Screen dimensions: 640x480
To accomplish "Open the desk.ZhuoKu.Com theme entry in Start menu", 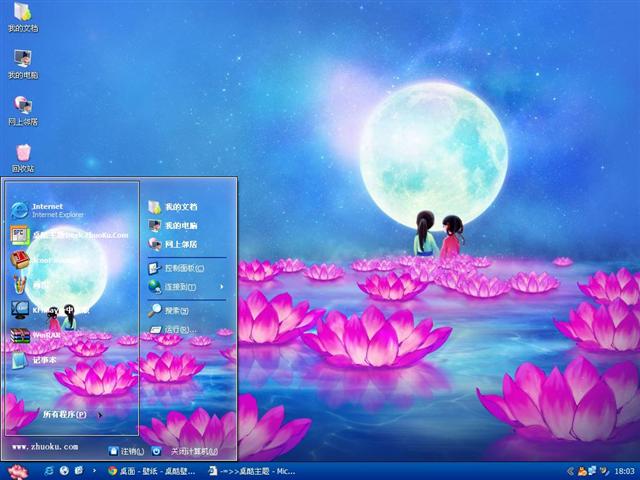I will pos(69,235).
